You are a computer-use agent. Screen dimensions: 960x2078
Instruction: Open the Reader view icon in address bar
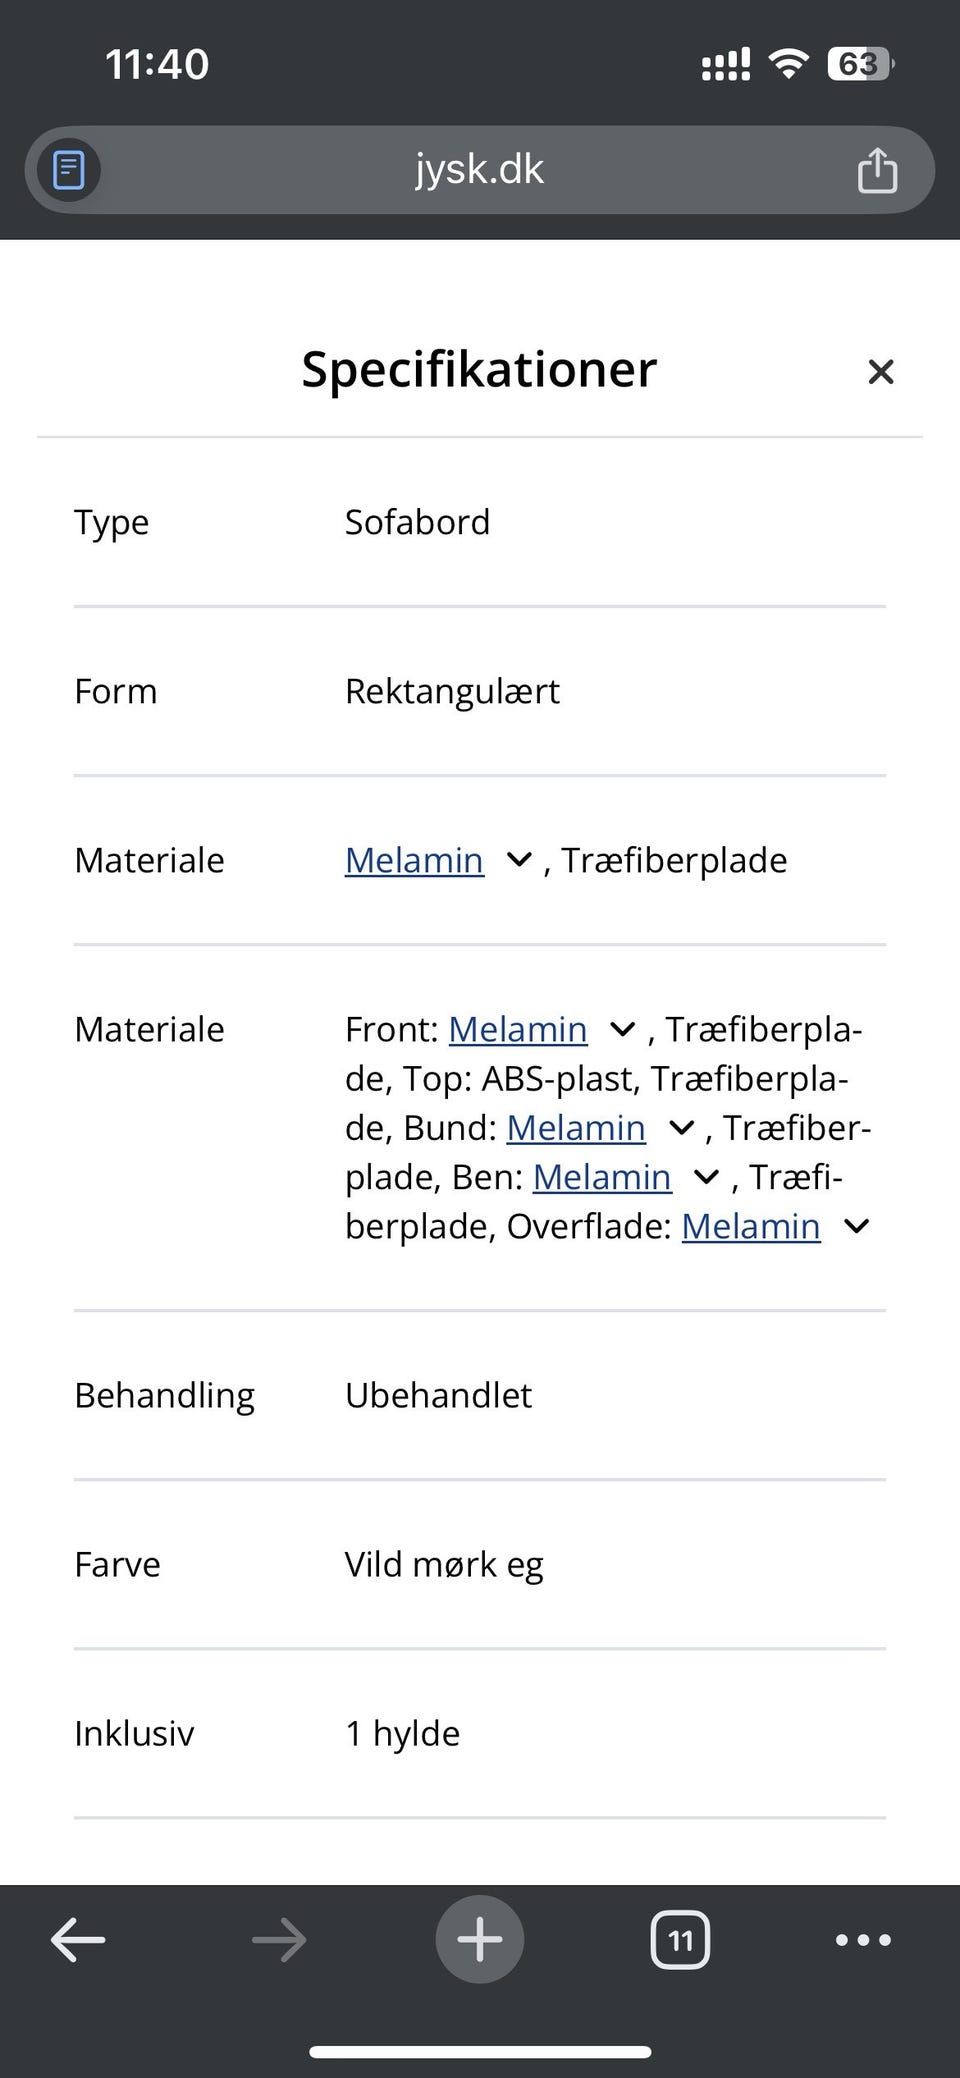click(x=66, y=170)
